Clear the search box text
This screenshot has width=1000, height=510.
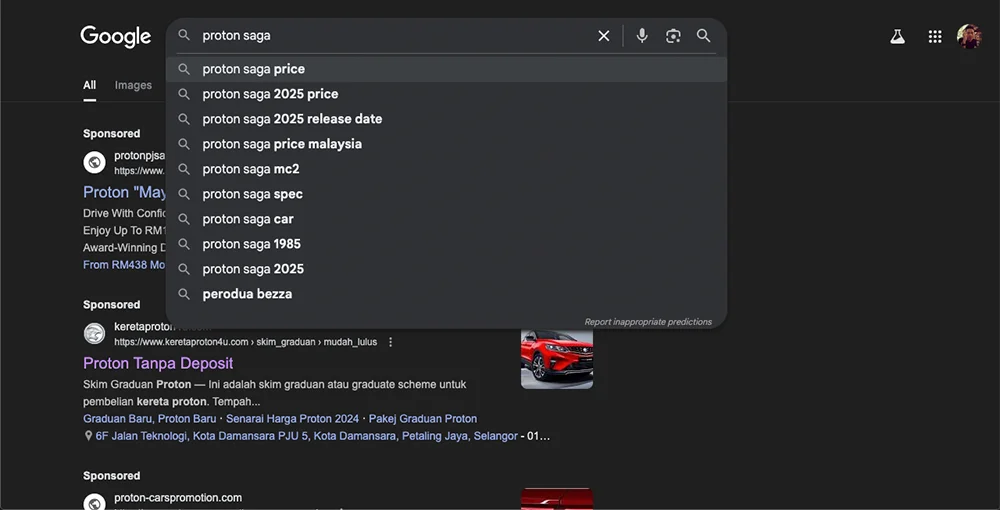604,36
